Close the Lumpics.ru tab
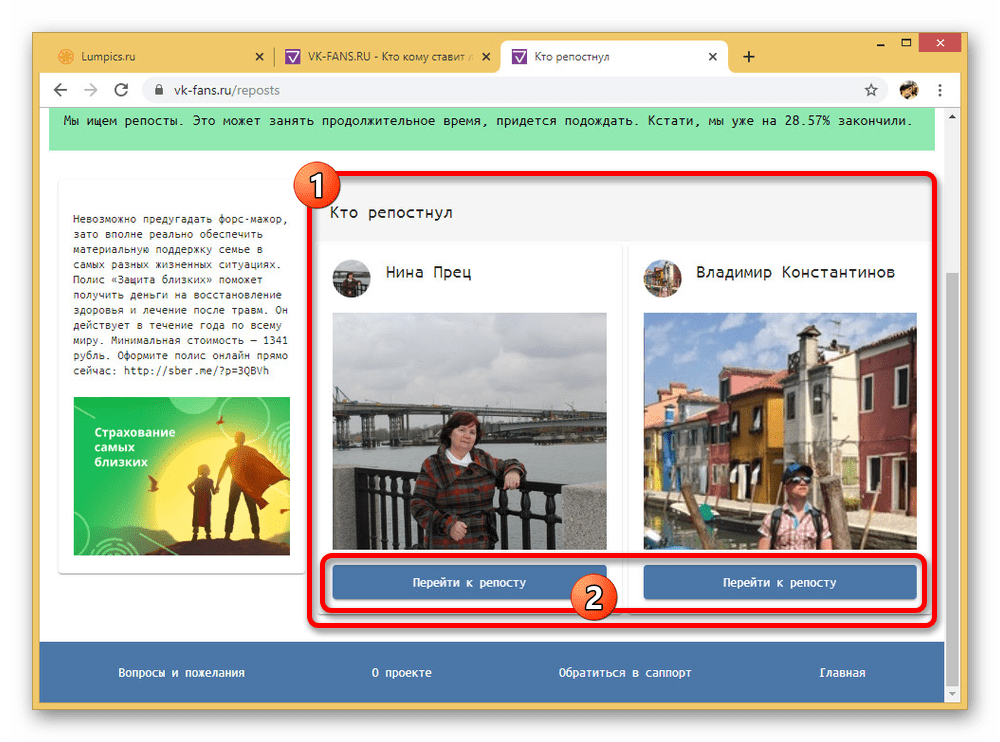The image size is (1000, 742). click(259, 57)
